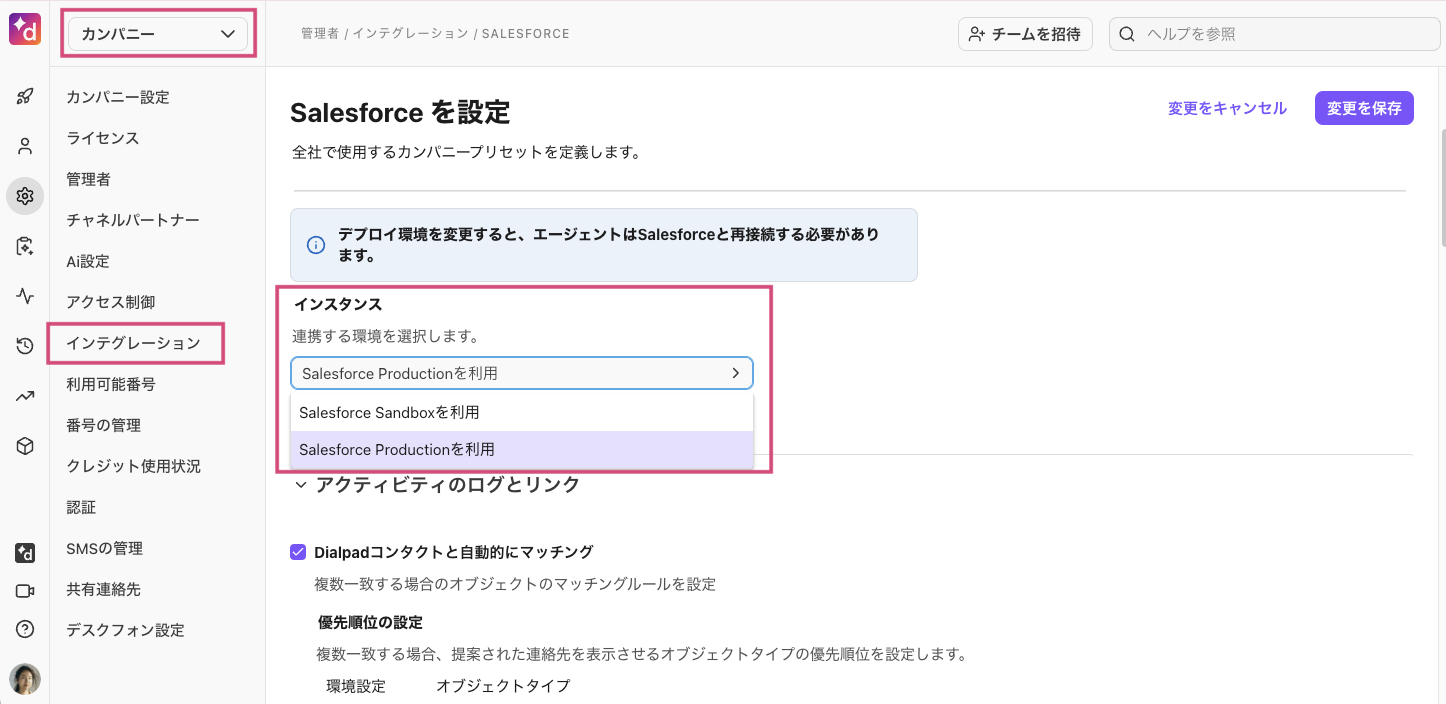
Task: Choose Salesforce Productionを利用 in list
Action: [522, 450]
